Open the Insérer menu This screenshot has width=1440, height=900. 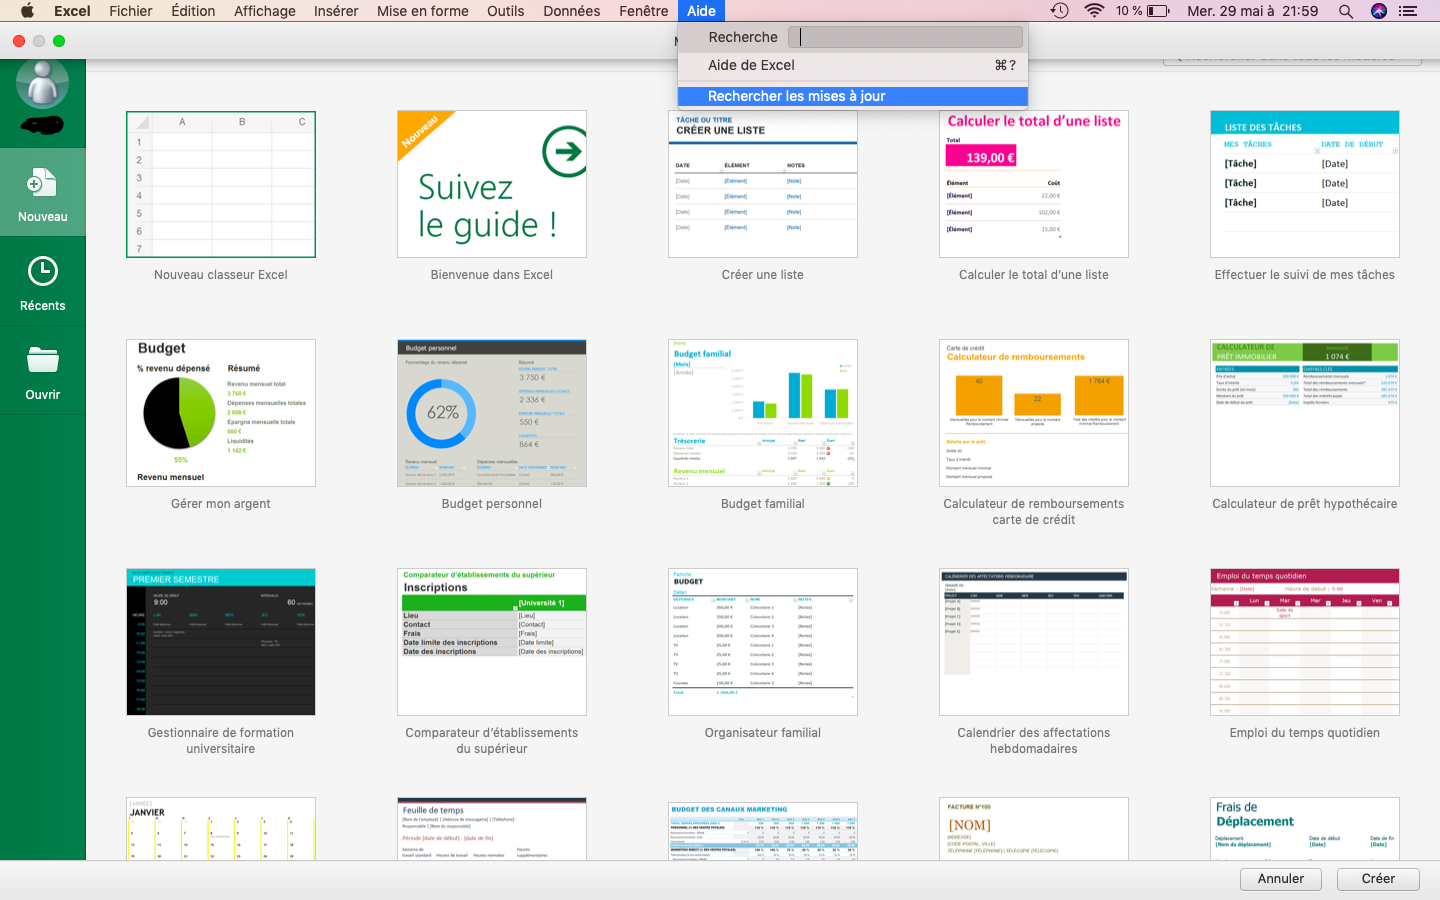(336, 11)
